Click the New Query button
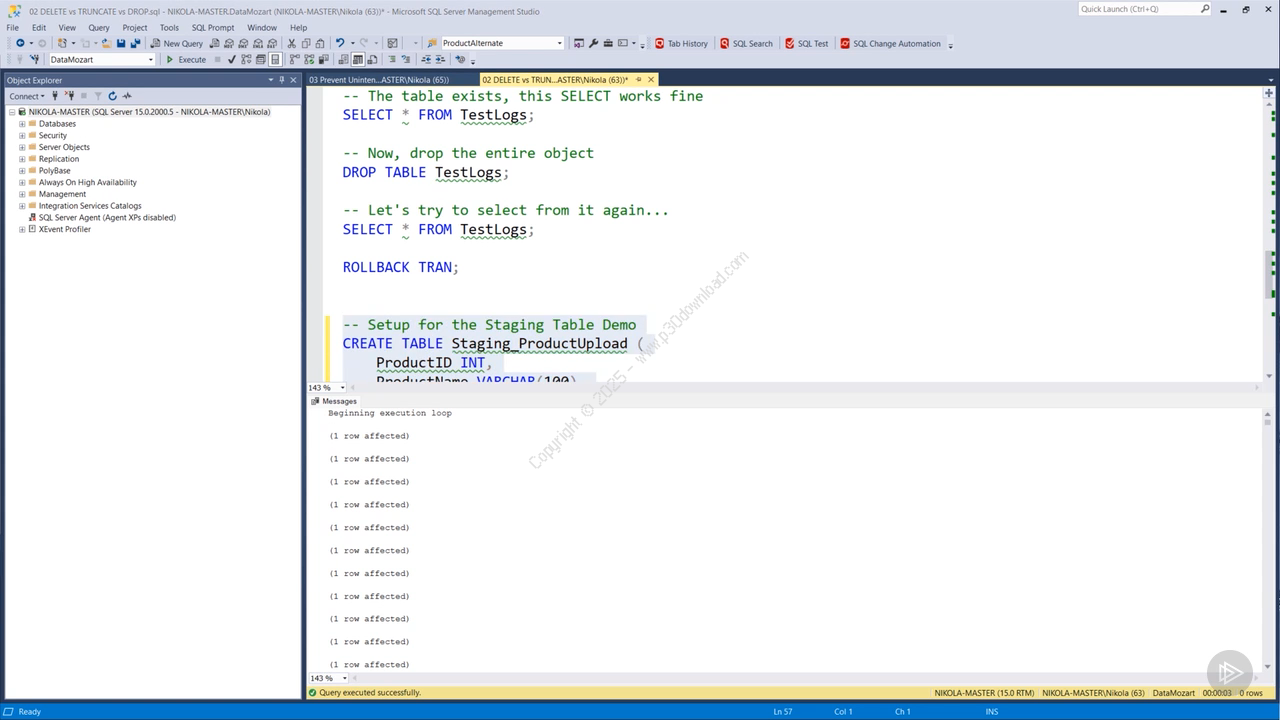 tap(177, 43)
